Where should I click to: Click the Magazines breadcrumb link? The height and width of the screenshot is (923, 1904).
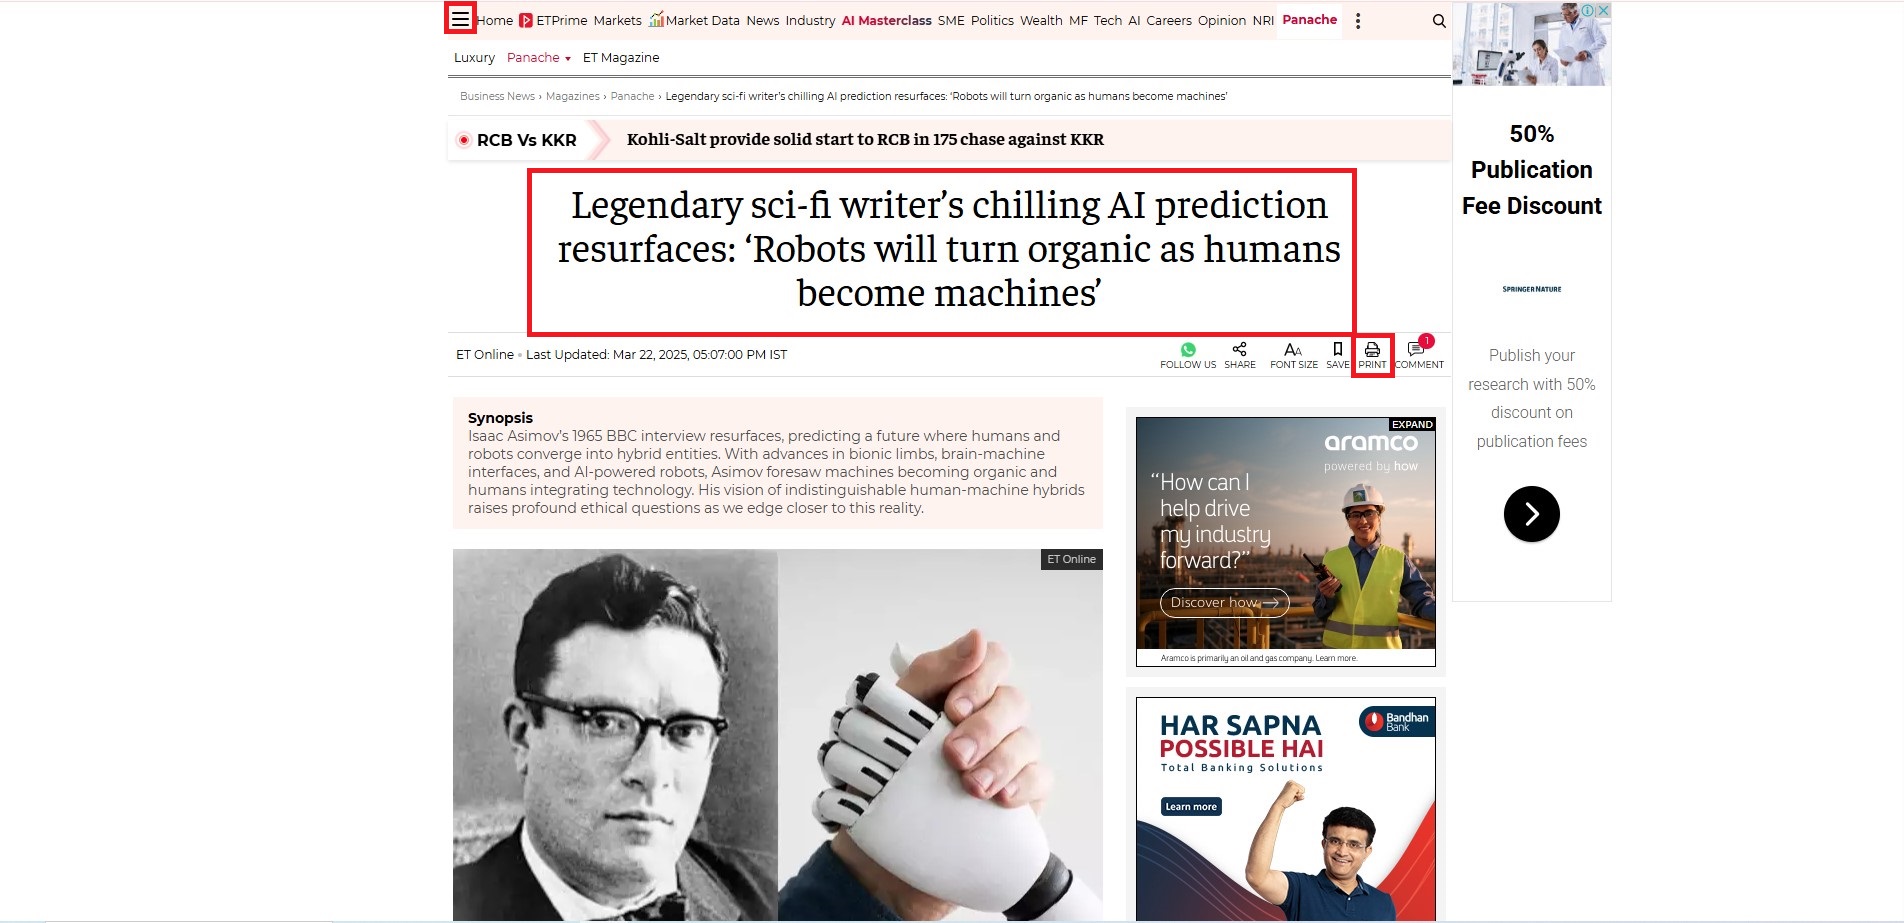point(573,97)
